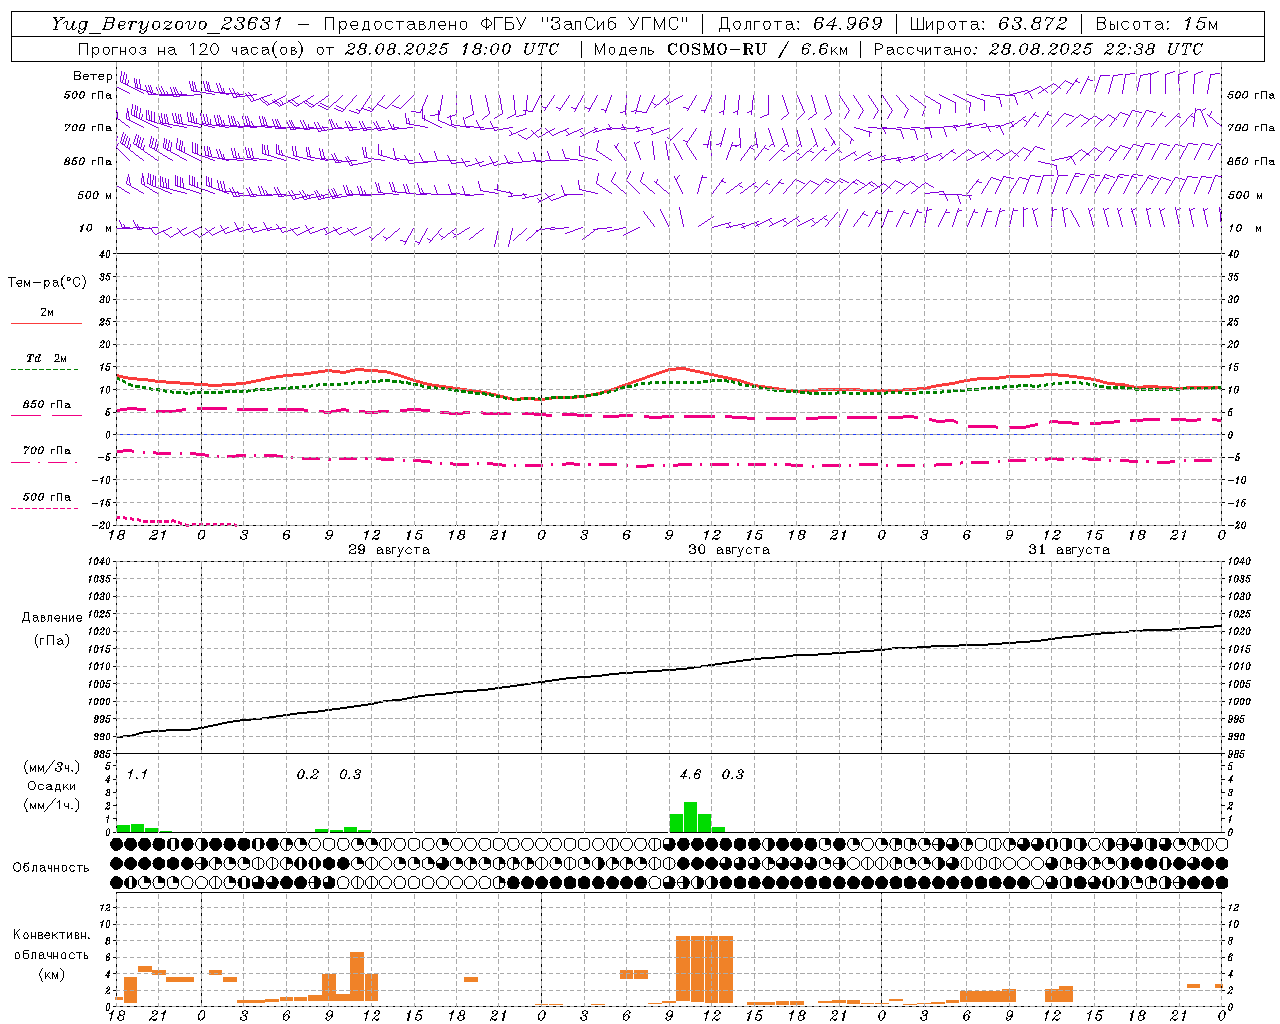Click the station title Yug_Beryozovo_23631

[167, 24]
